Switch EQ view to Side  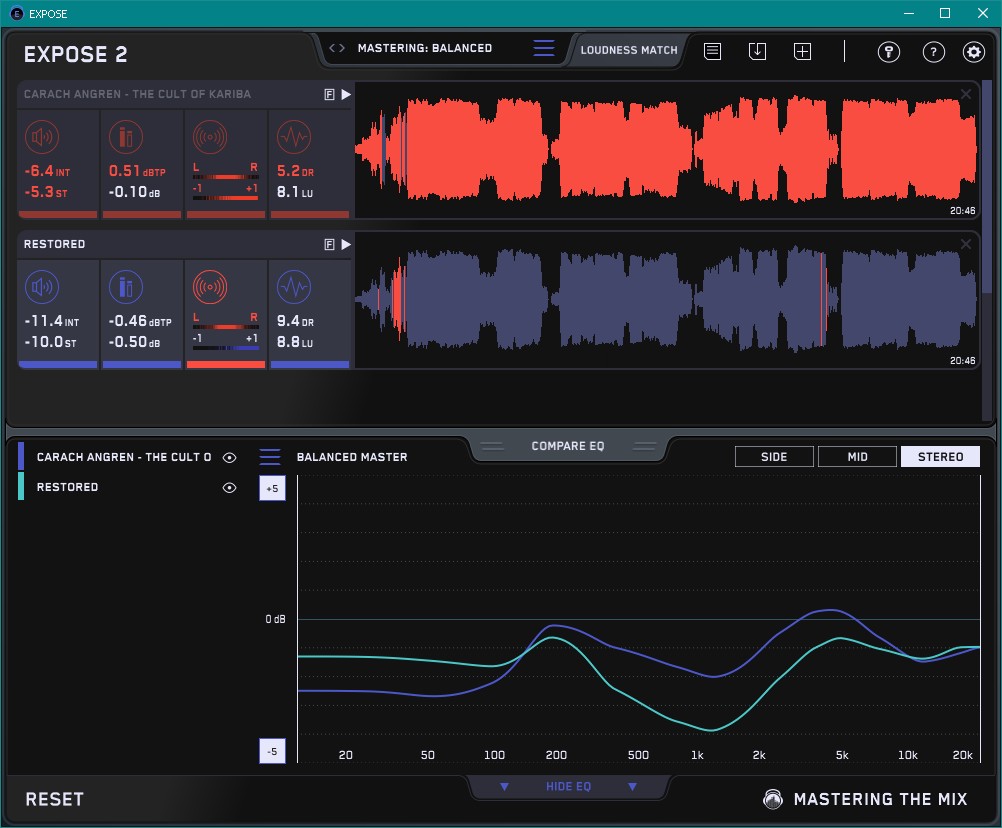tap(774, 457)
